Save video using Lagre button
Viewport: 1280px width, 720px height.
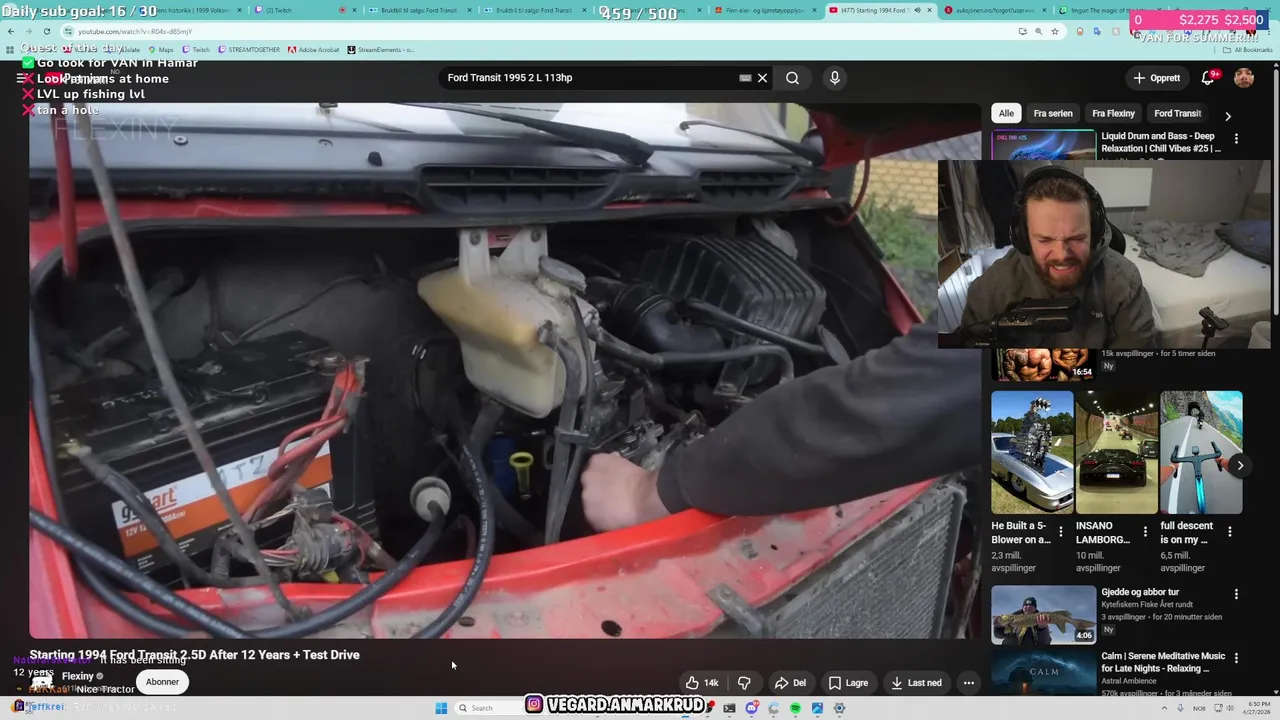[x=848, y=683]
